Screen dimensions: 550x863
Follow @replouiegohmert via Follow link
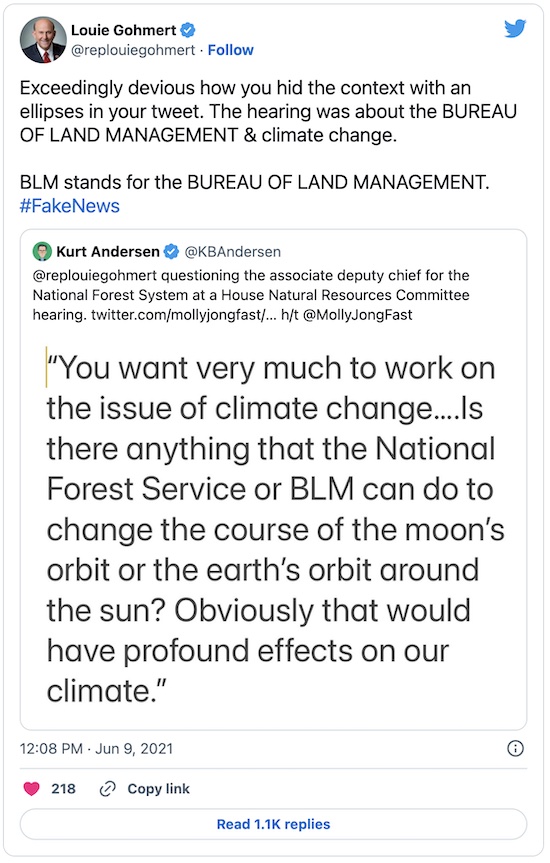pyautogui.click(x=230, y=50)
